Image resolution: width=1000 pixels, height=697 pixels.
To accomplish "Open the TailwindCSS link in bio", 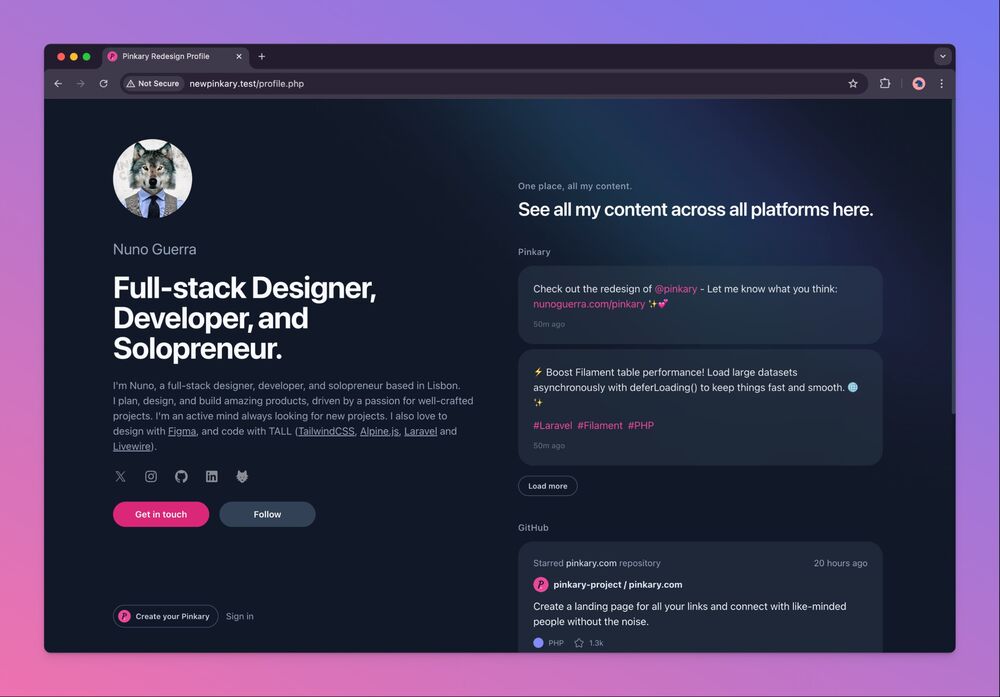I will pos(326,431).
